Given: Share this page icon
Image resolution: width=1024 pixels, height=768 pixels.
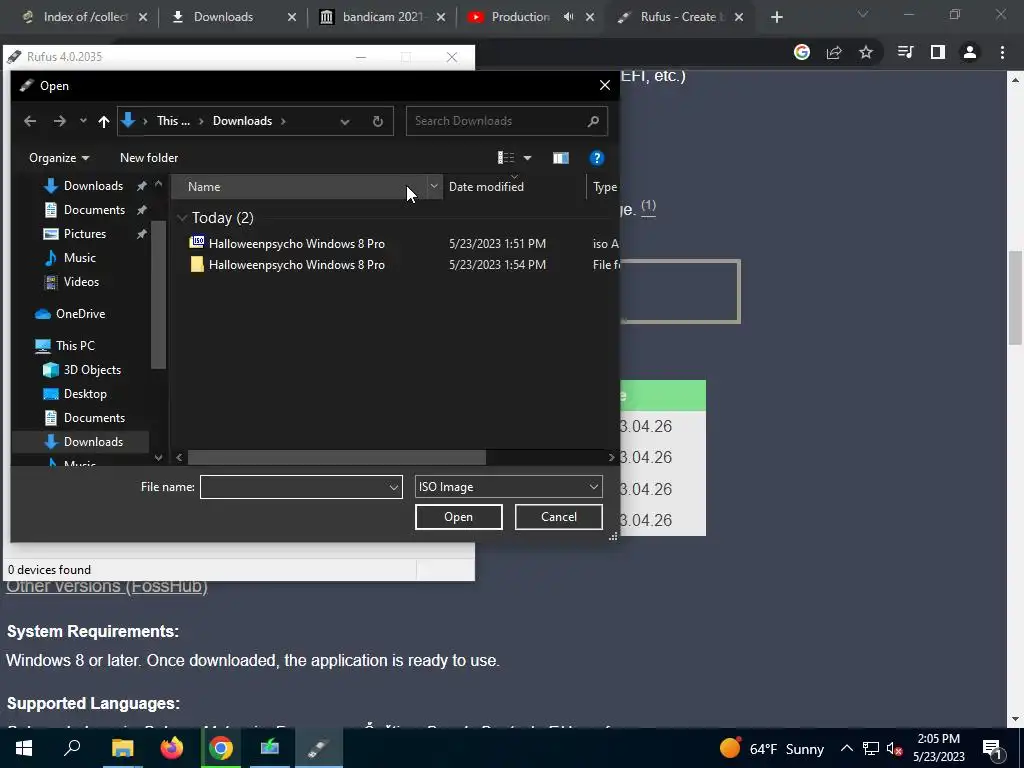Looking at the screenshot, I should click(834, 52).
